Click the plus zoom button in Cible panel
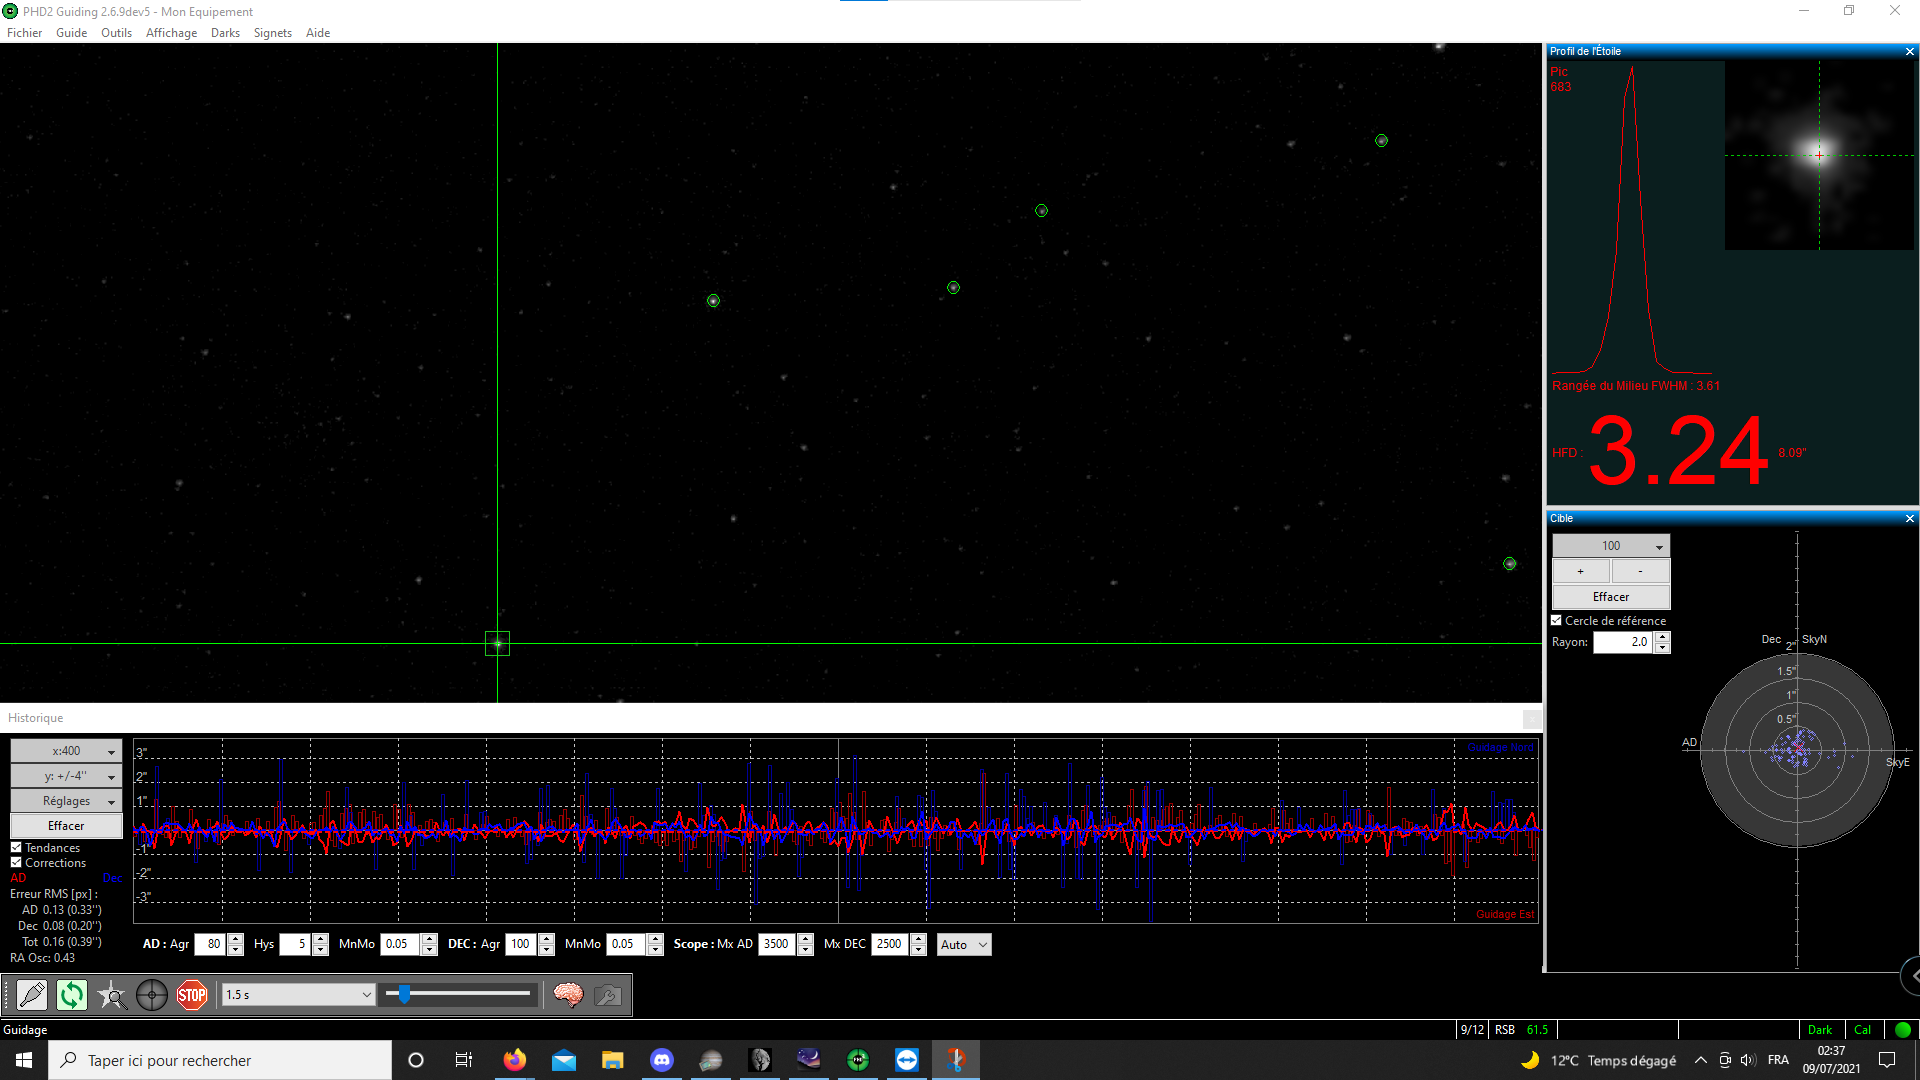Viewport: 1920px width, 1080px height. click(x=1581, y=571)
